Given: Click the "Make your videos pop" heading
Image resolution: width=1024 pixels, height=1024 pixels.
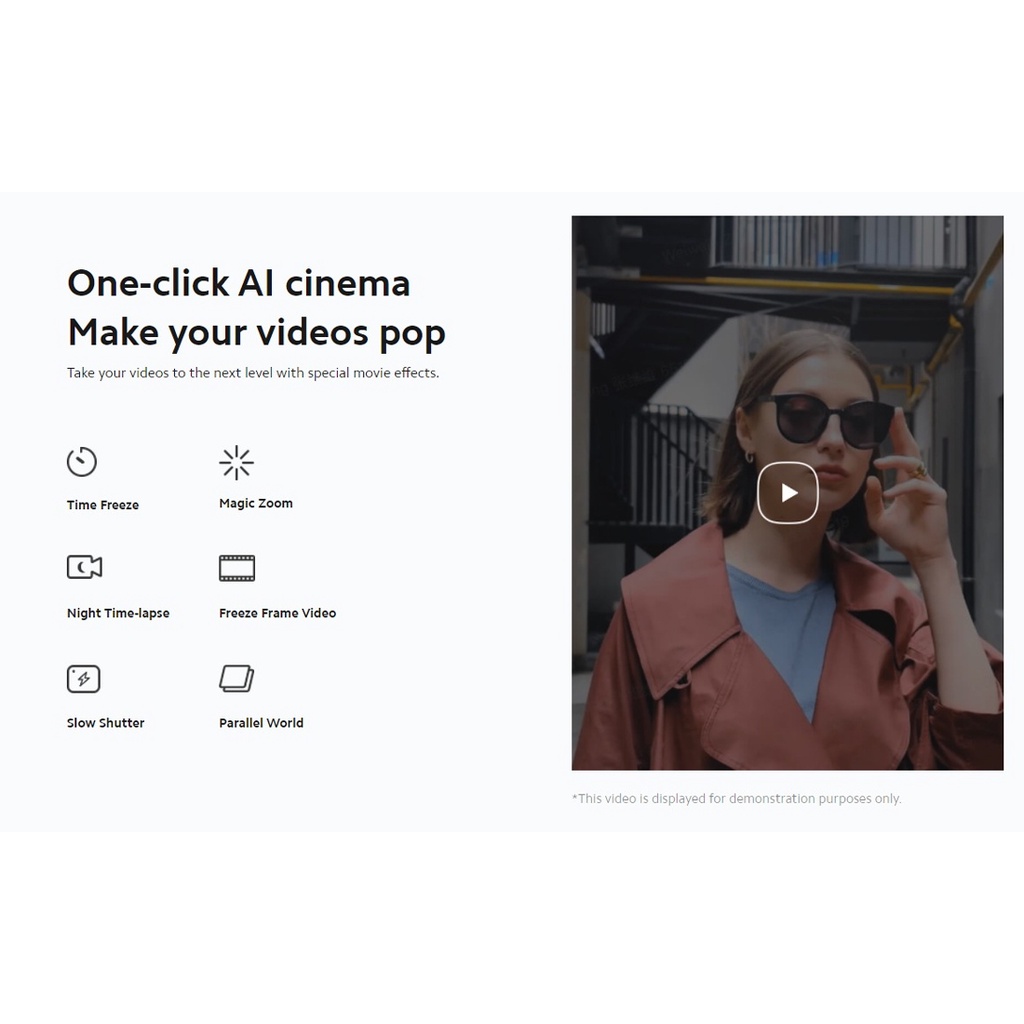Looking at the screenshot, I should 256,333.
